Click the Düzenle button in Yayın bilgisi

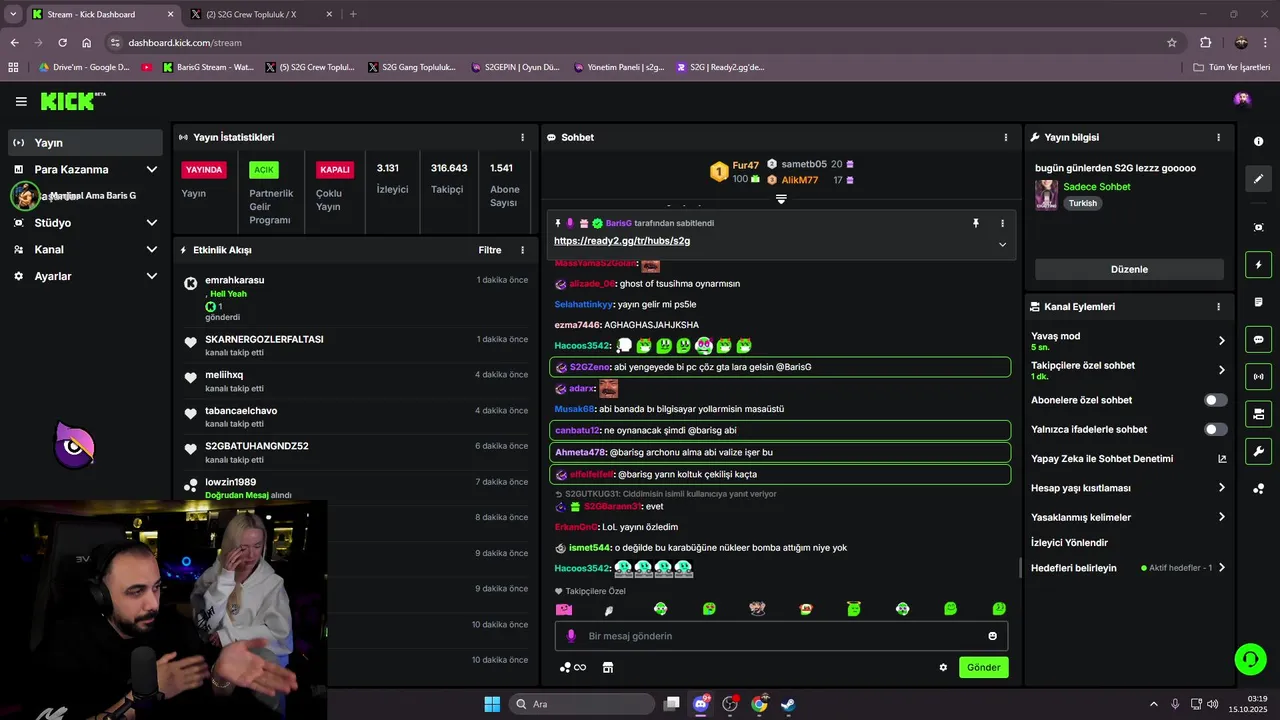click(1129, 269)
